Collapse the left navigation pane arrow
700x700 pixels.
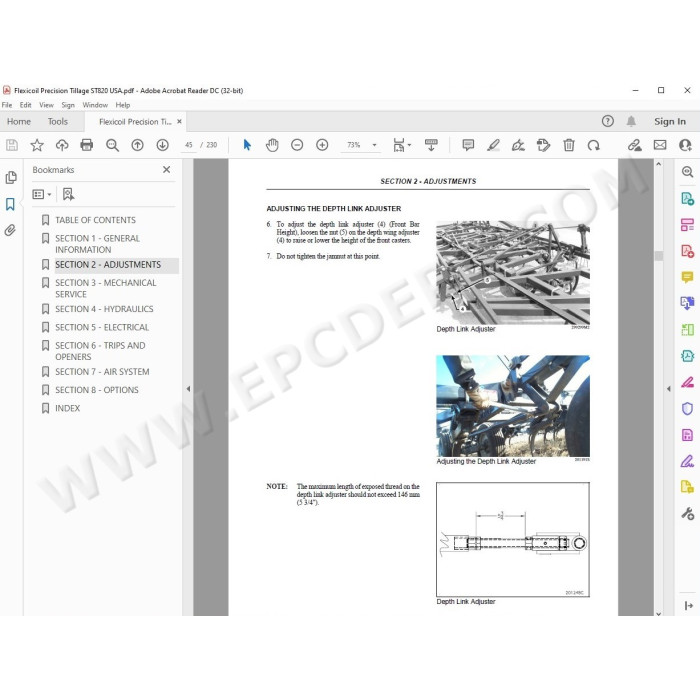188,389
